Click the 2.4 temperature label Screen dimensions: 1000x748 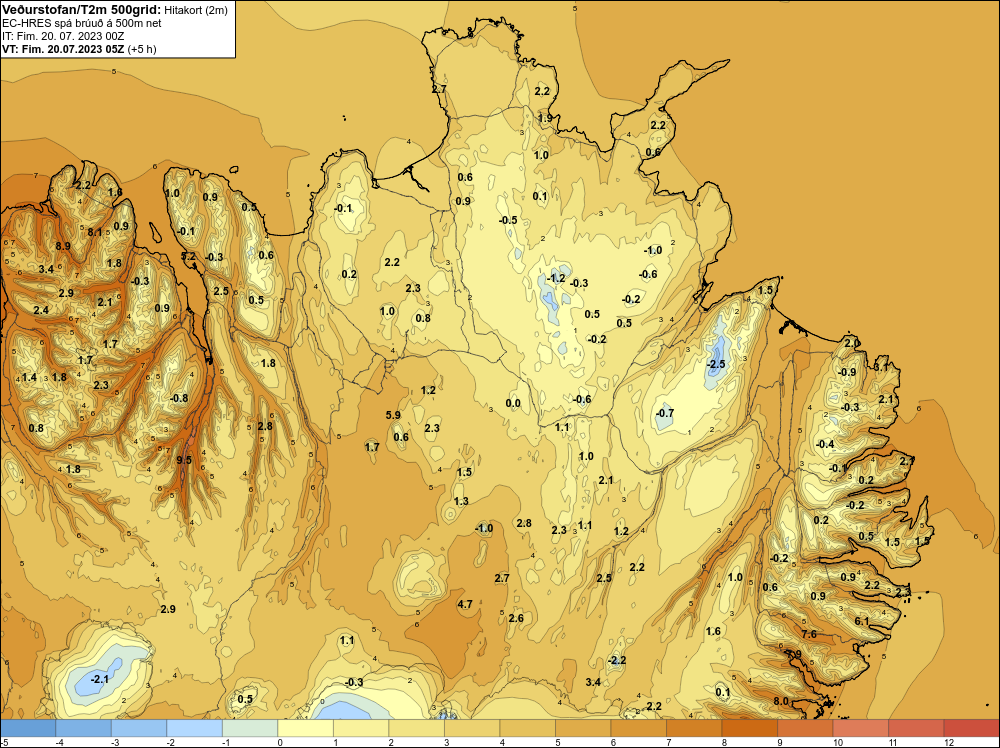point(41,311)
